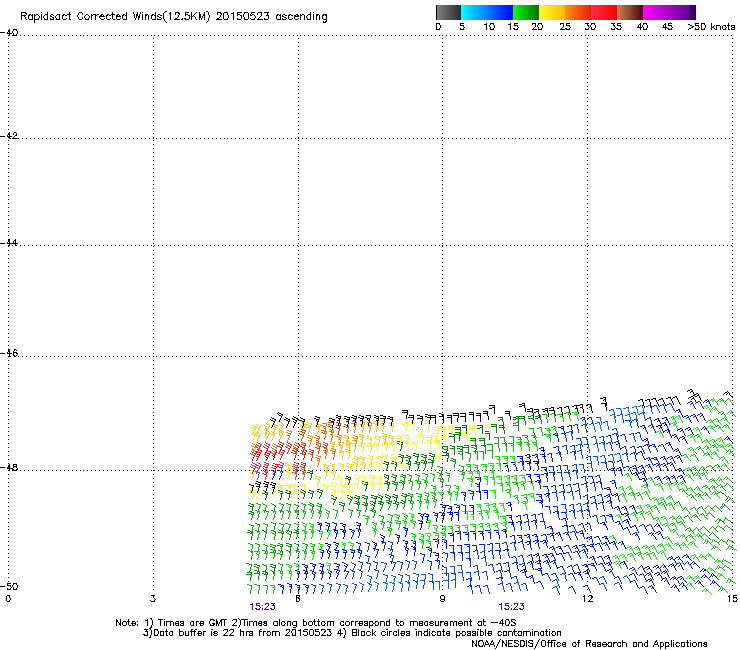Select the red 30-35 knots legend color
This screenshot has width=740, height=650.
coord(604,12)
